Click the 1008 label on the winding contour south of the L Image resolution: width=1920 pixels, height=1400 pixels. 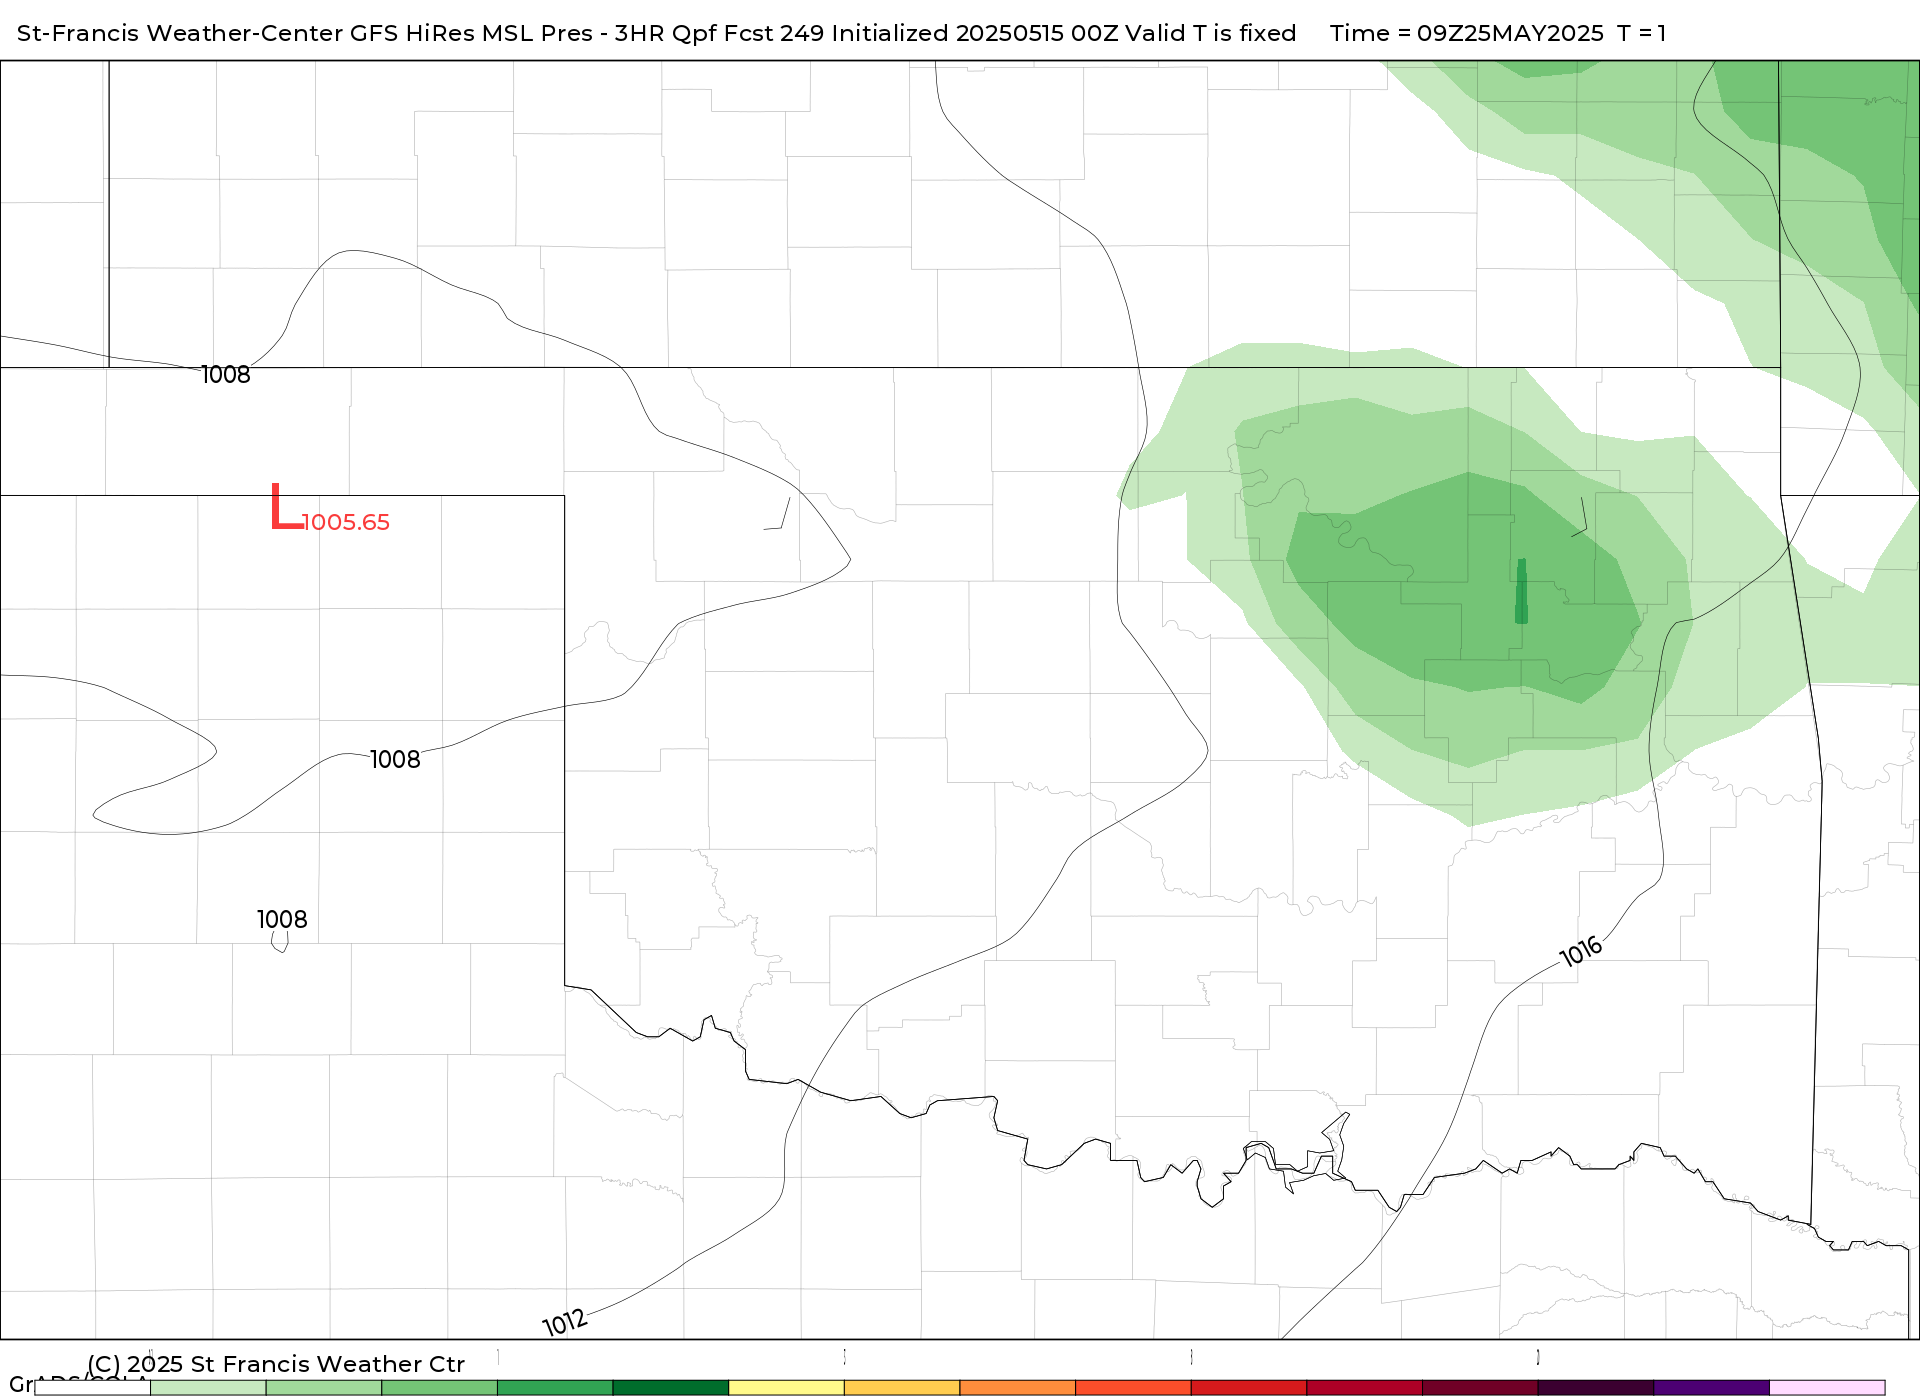tap(395, 760)
